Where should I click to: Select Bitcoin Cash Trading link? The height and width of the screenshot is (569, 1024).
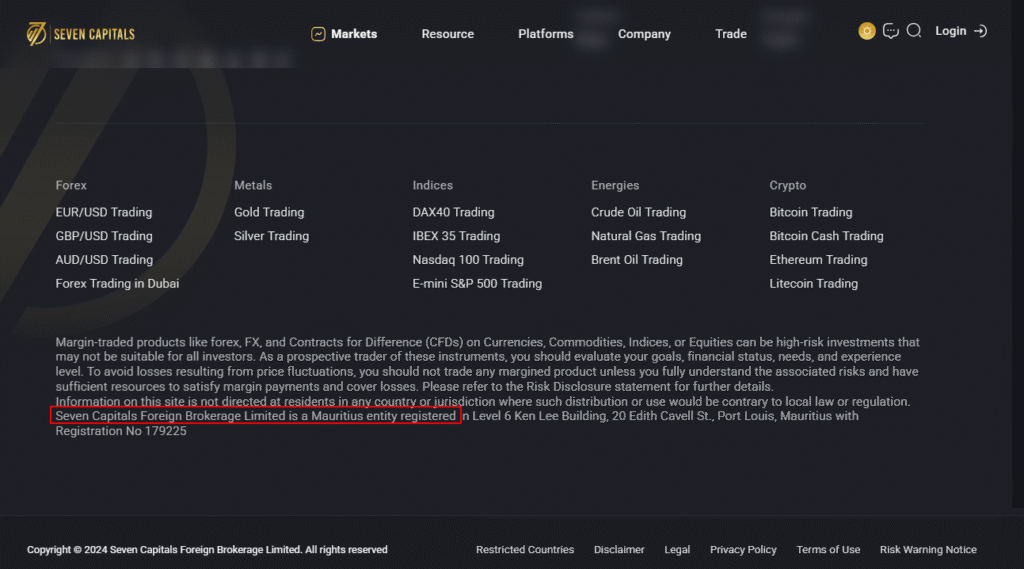click(826, 236)
